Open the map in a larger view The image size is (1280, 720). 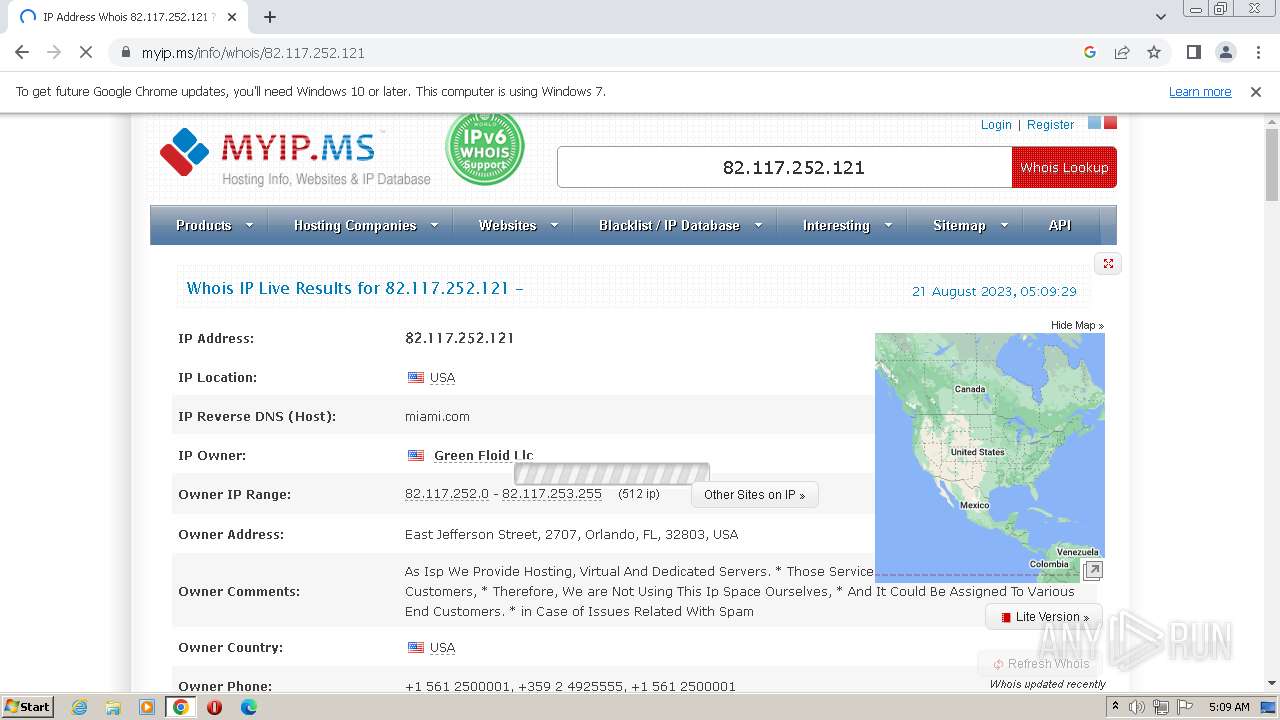pos(1093,571)
